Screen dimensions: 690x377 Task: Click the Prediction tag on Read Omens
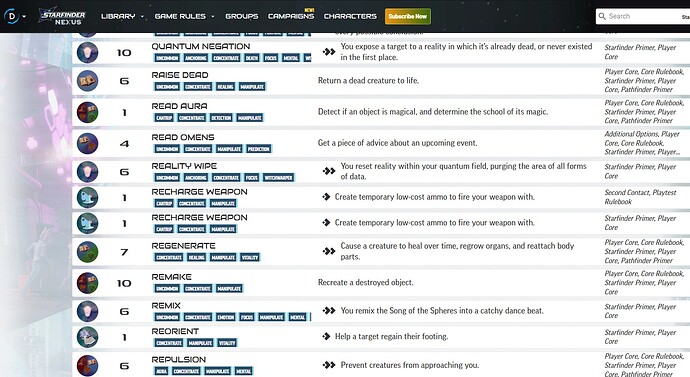pyautogui.click(x=259, y=149)
